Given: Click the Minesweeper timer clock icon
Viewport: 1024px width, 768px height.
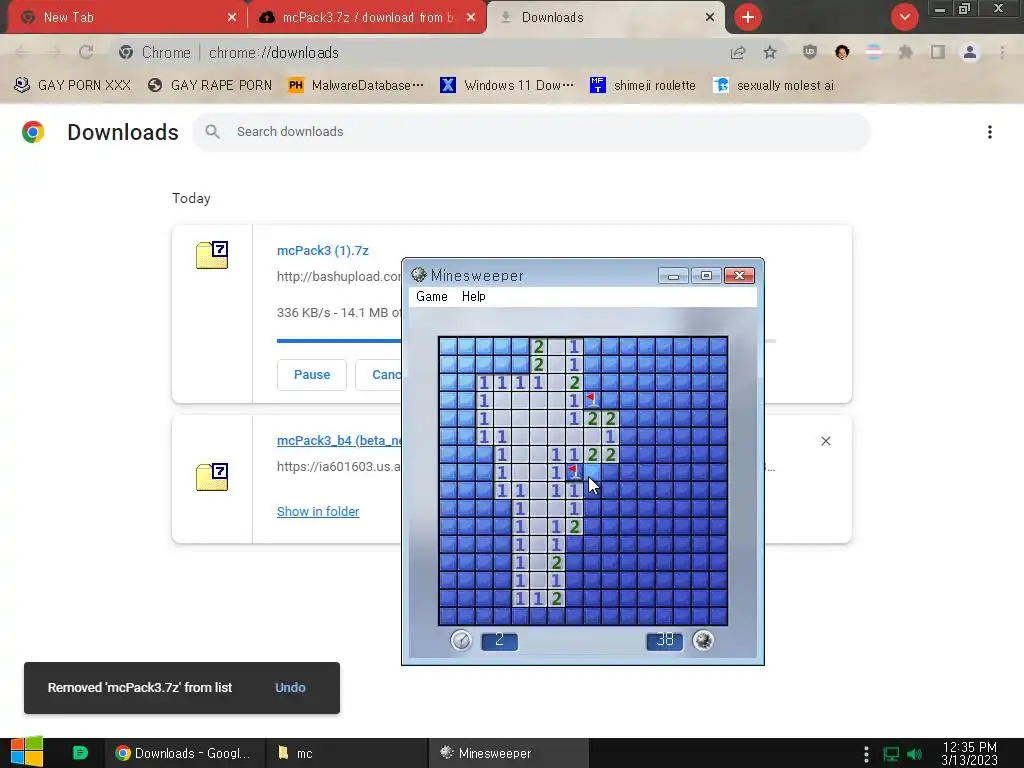Looking at the screenshot, I should tap(461, 641).
